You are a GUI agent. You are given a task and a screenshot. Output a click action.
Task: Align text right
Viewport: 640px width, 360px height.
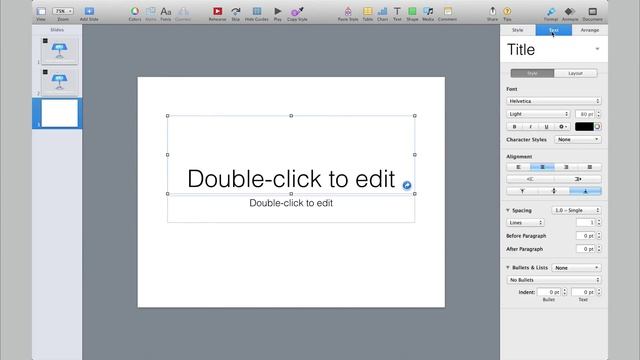[x=566, y=167]
